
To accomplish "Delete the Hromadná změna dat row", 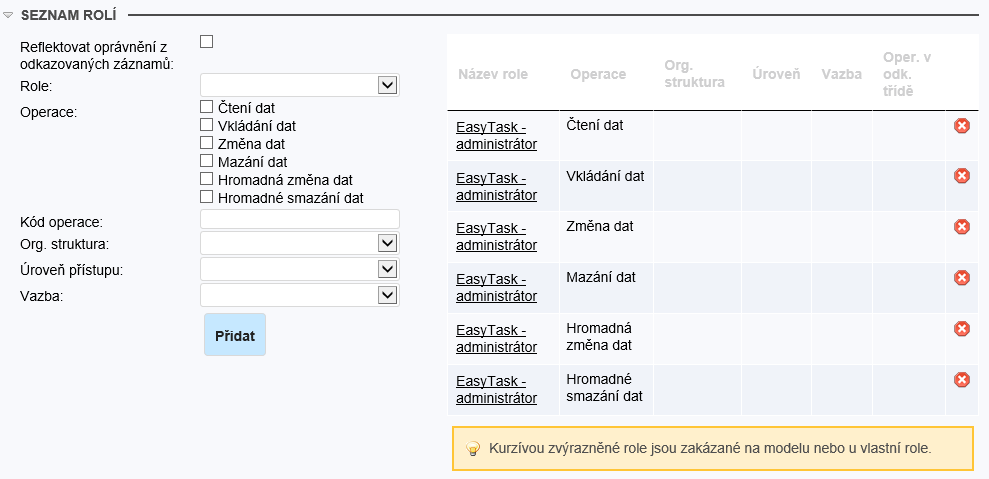I will click(x=962, y=329).
